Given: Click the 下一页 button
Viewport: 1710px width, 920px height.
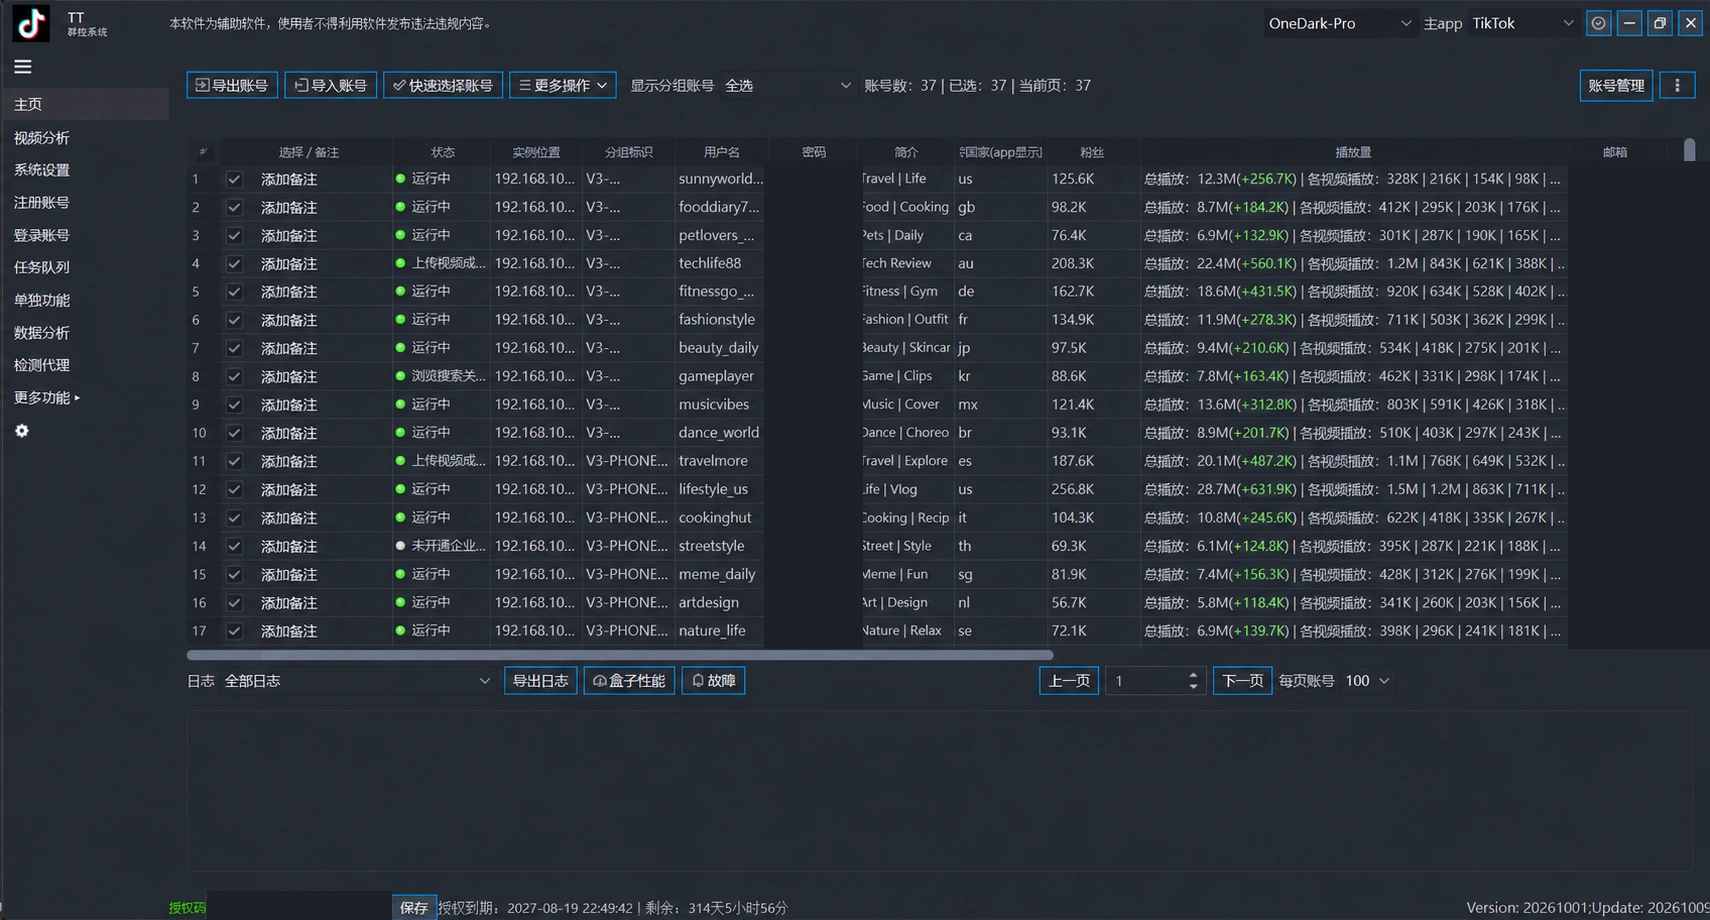Looking at the screenshot, I should (1242, 681).
